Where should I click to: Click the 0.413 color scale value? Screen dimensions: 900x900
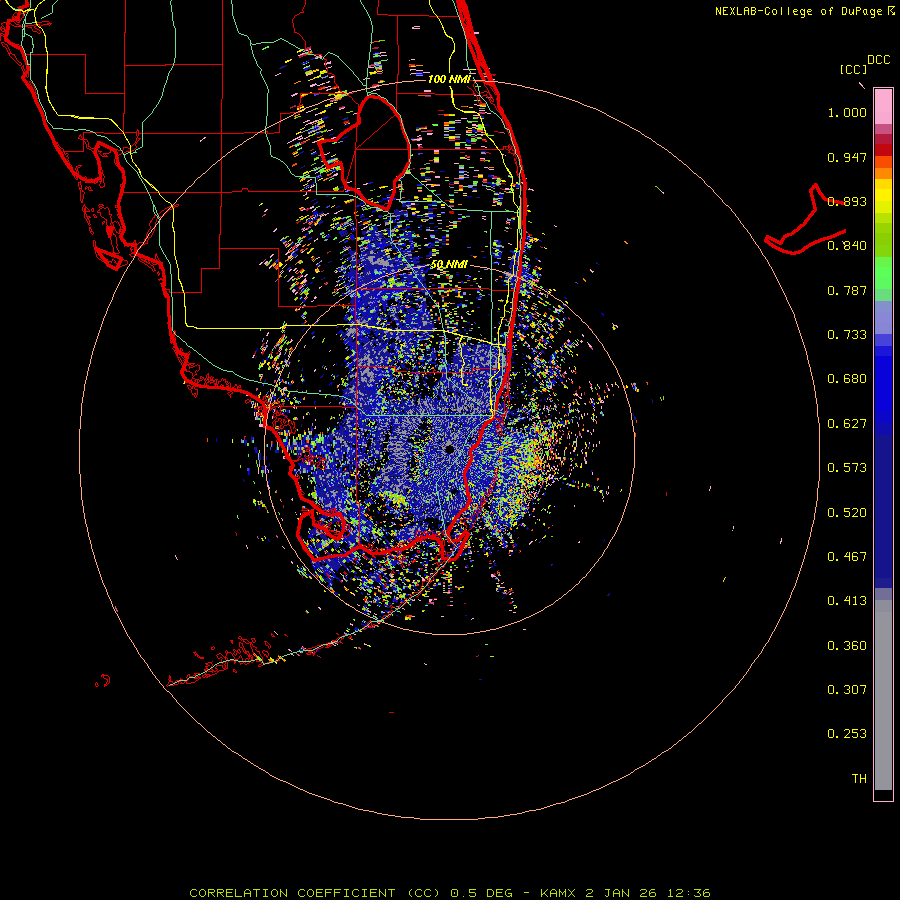tap(847, 601)
